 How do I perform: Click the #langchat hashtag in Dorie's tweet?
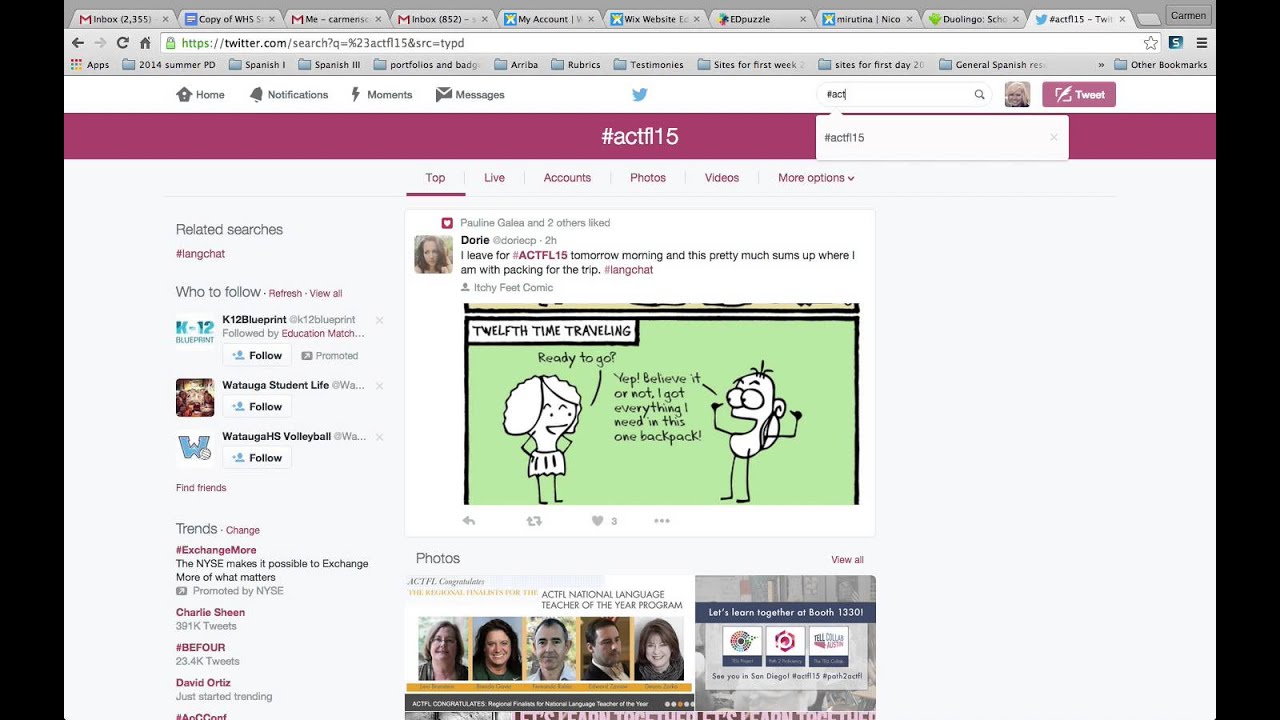629,270
